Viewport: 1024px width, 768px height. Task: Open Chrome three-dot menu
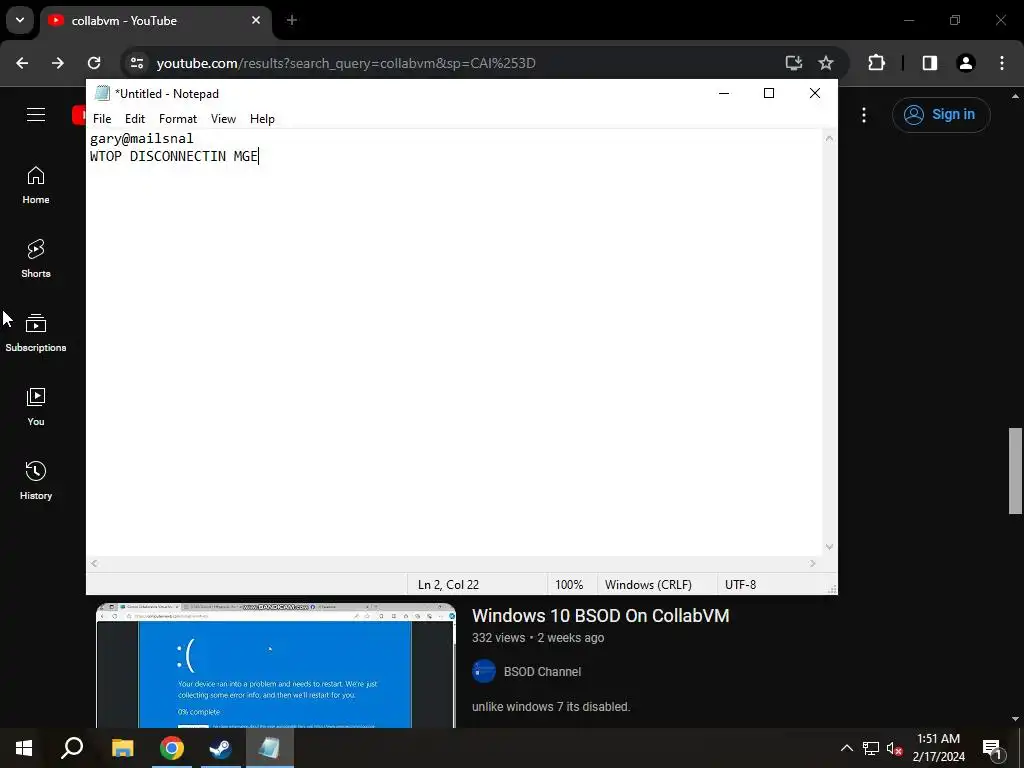click(x=1002, y=63)
